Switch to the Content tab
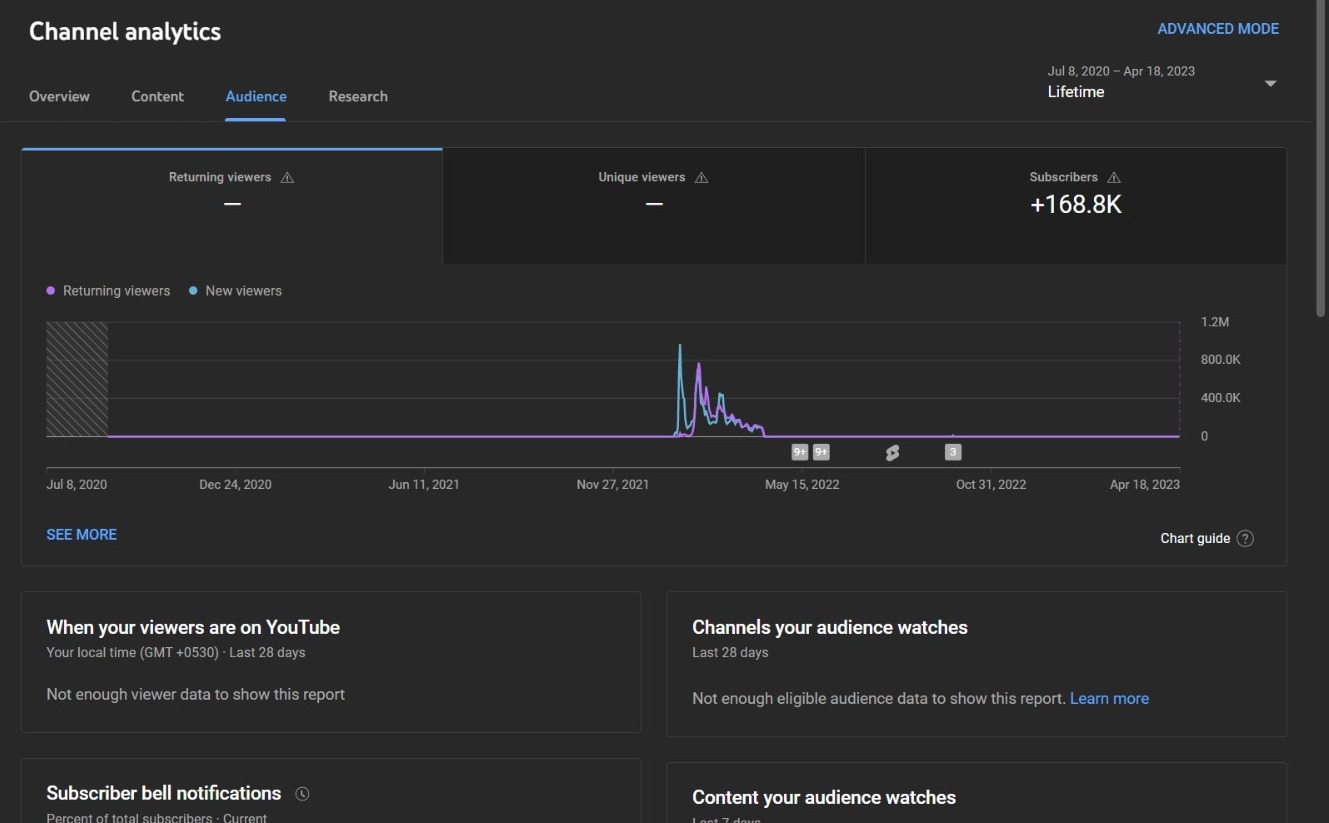The height and width of the screenshot is (823, 1329). coord(157,96)
